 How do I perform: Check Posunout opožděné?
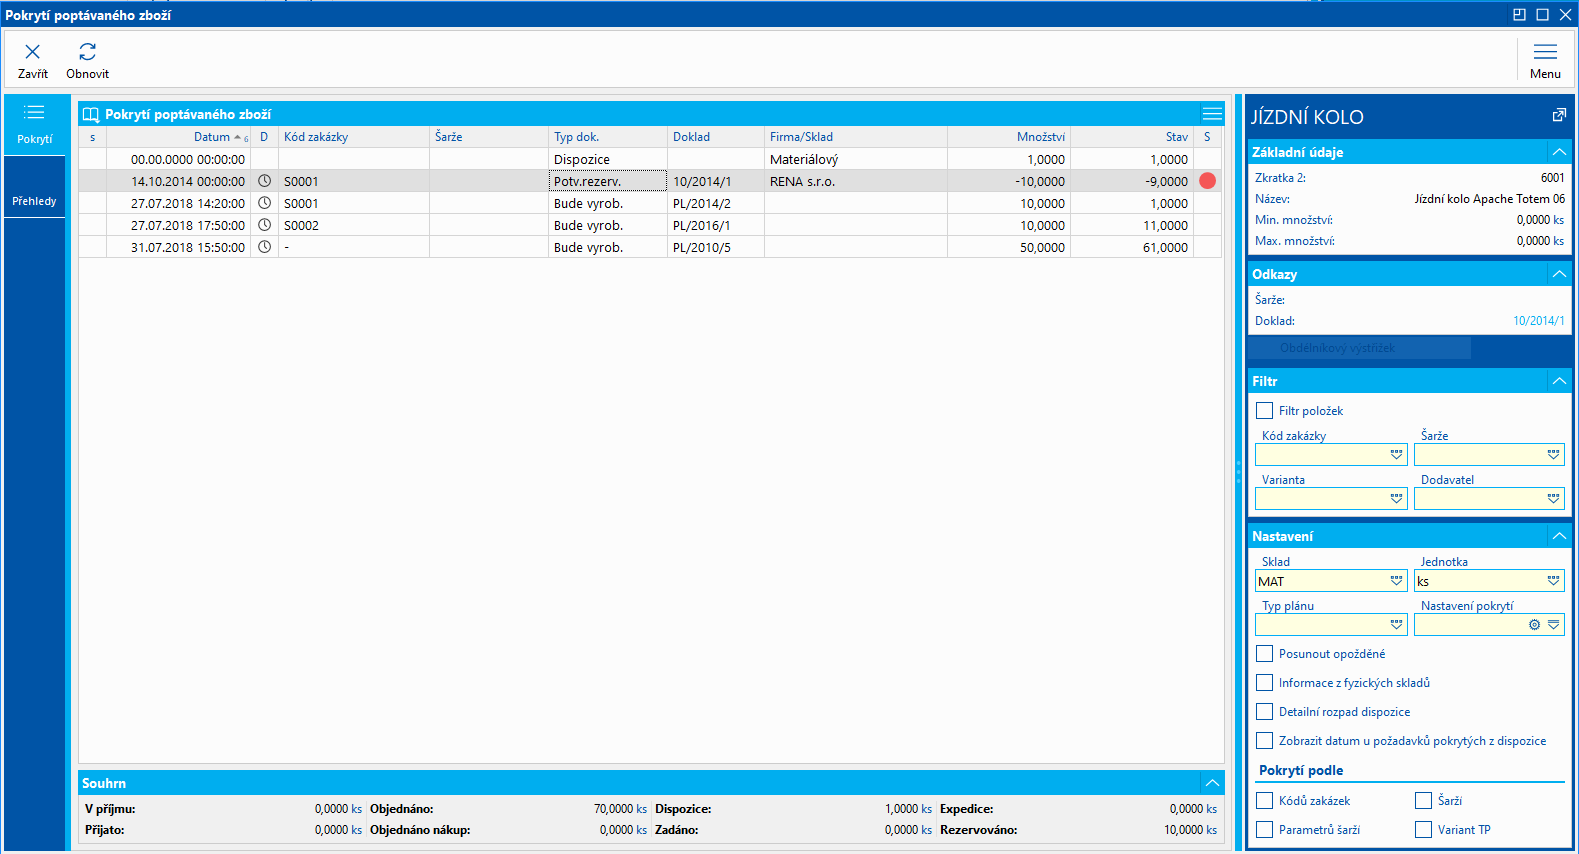(1265, 654)
